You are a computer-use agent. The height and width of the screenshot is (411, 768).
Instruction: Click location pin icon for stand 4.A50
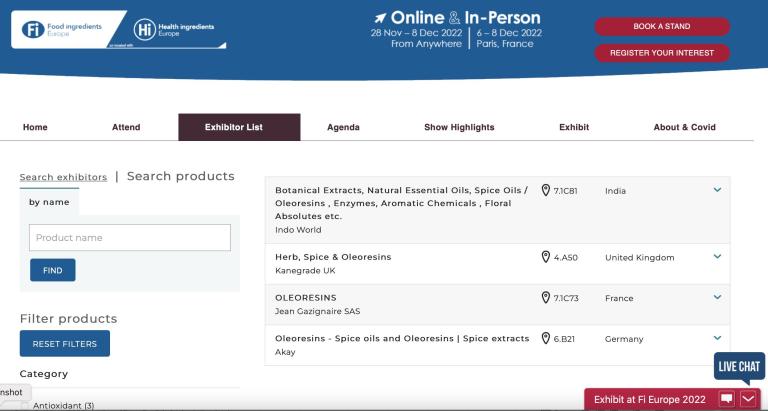[x=546, y=257]
